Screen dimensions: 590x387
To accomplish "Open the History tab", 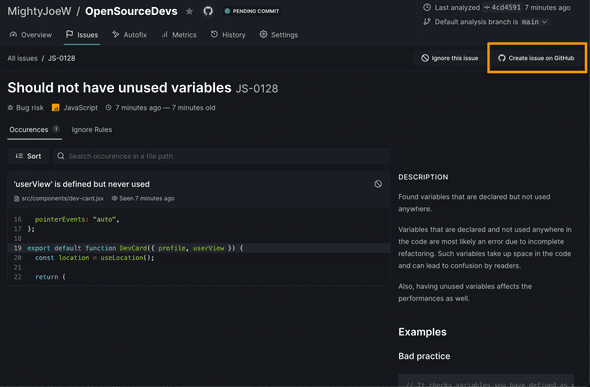I will point(228,35).
